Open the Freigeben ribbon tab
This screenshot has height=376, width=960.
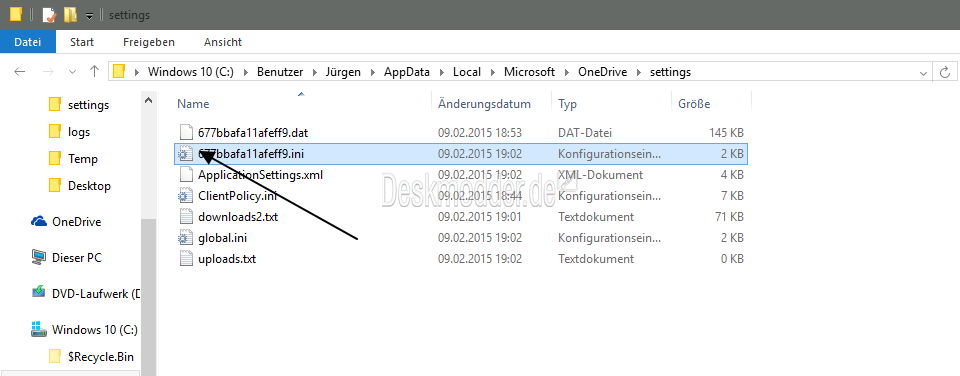coord(149,42)
